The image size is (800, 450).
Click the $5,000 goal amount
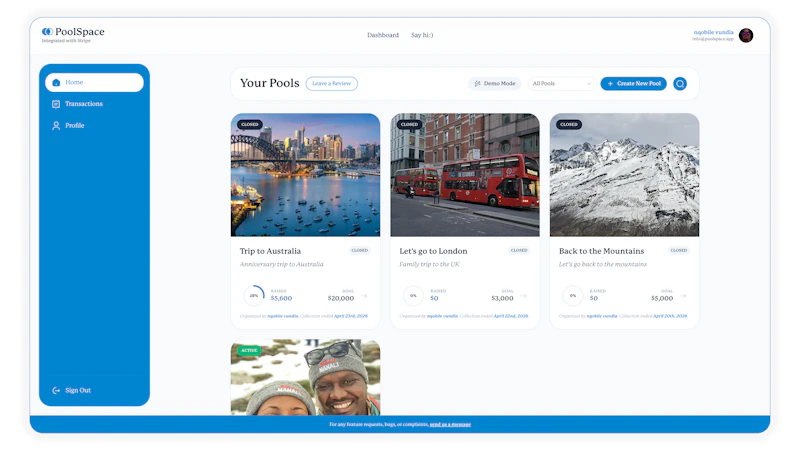(662, 298)
